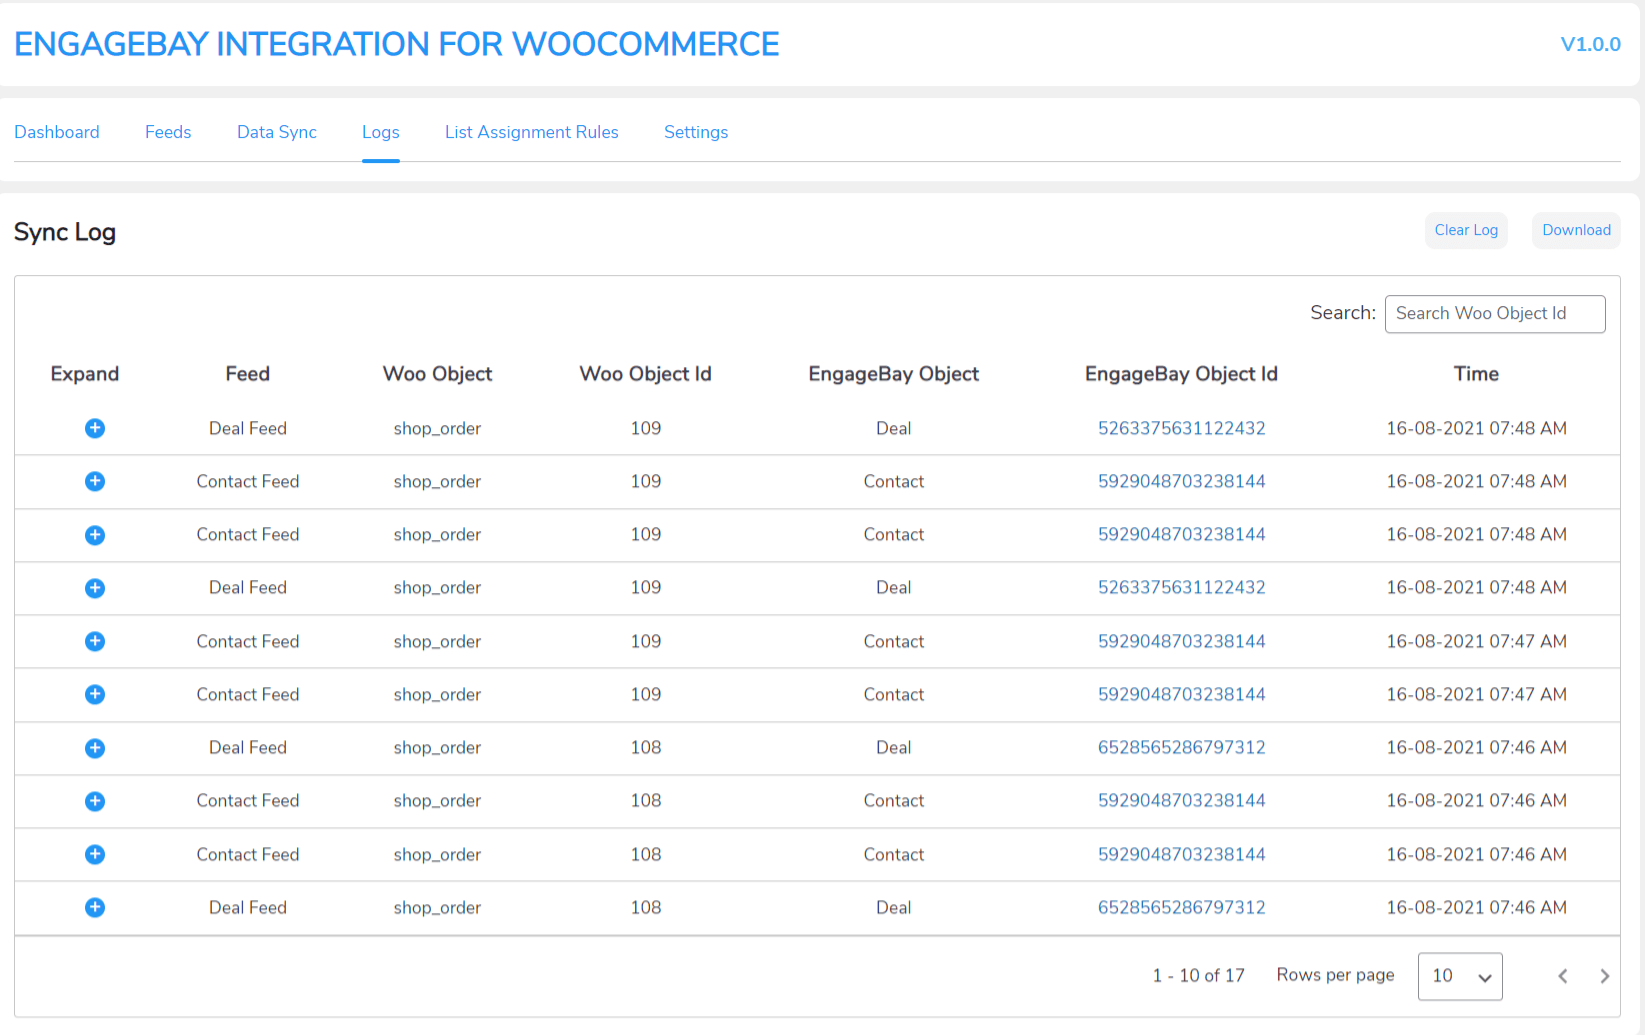Expand a Contact Feed entry logged at 07:47 AM
This screenshot has width=1645, height=1035.
pos(95,641)
